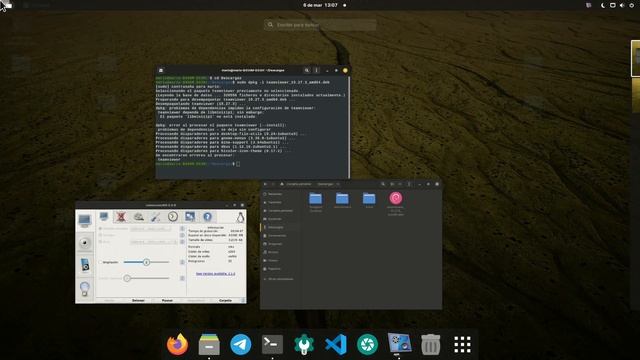Open the blue monitor tab in recorder toolbar
The width and height of the screenshot is (640, 360).
tap(104, 217)
